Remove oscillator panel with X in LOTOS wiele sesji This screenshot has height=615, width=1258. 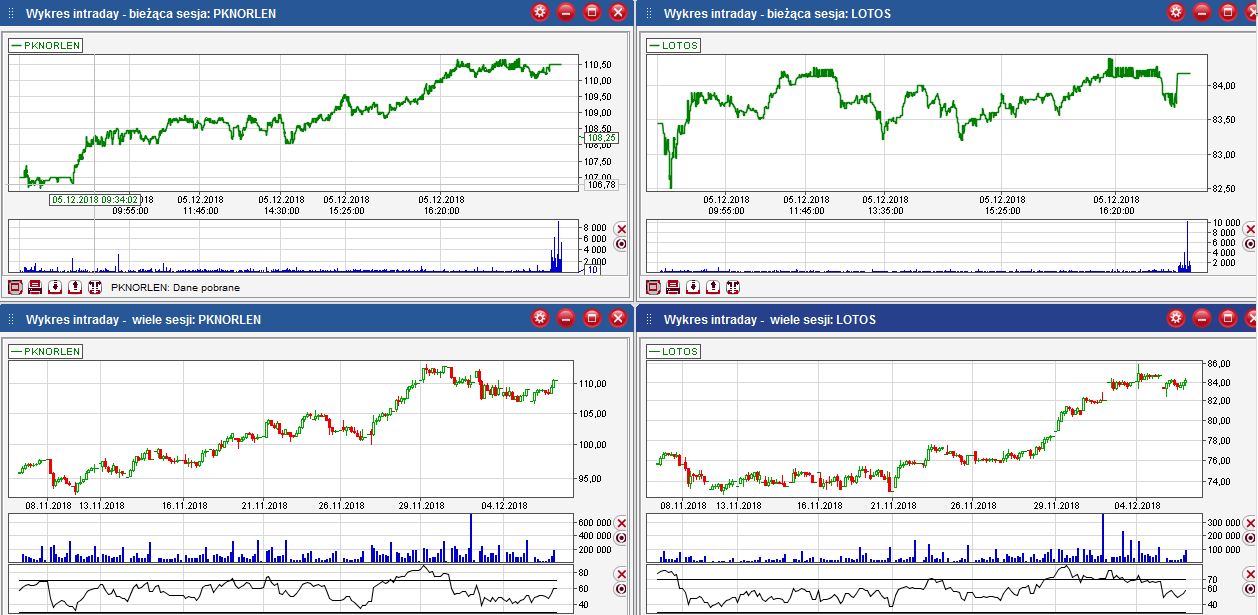point(1250,574)
